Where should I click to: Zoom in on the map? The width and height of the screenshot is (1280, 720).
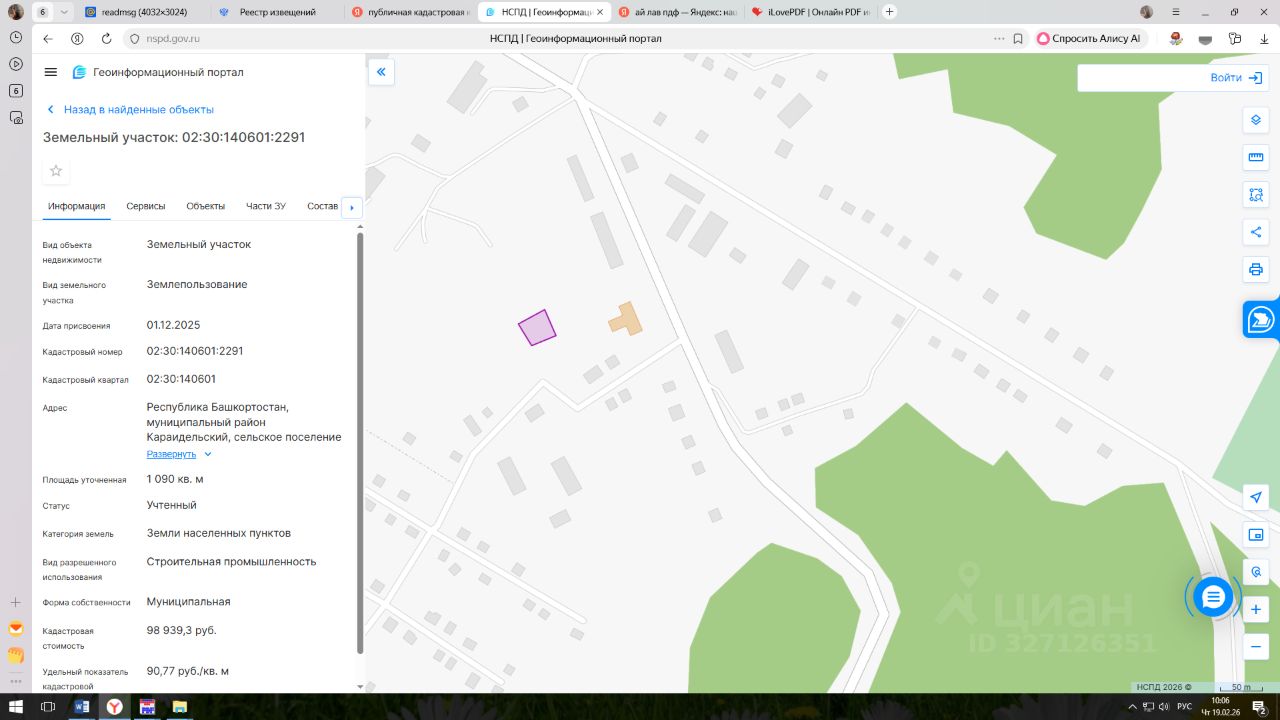(x=1256, y=609)
